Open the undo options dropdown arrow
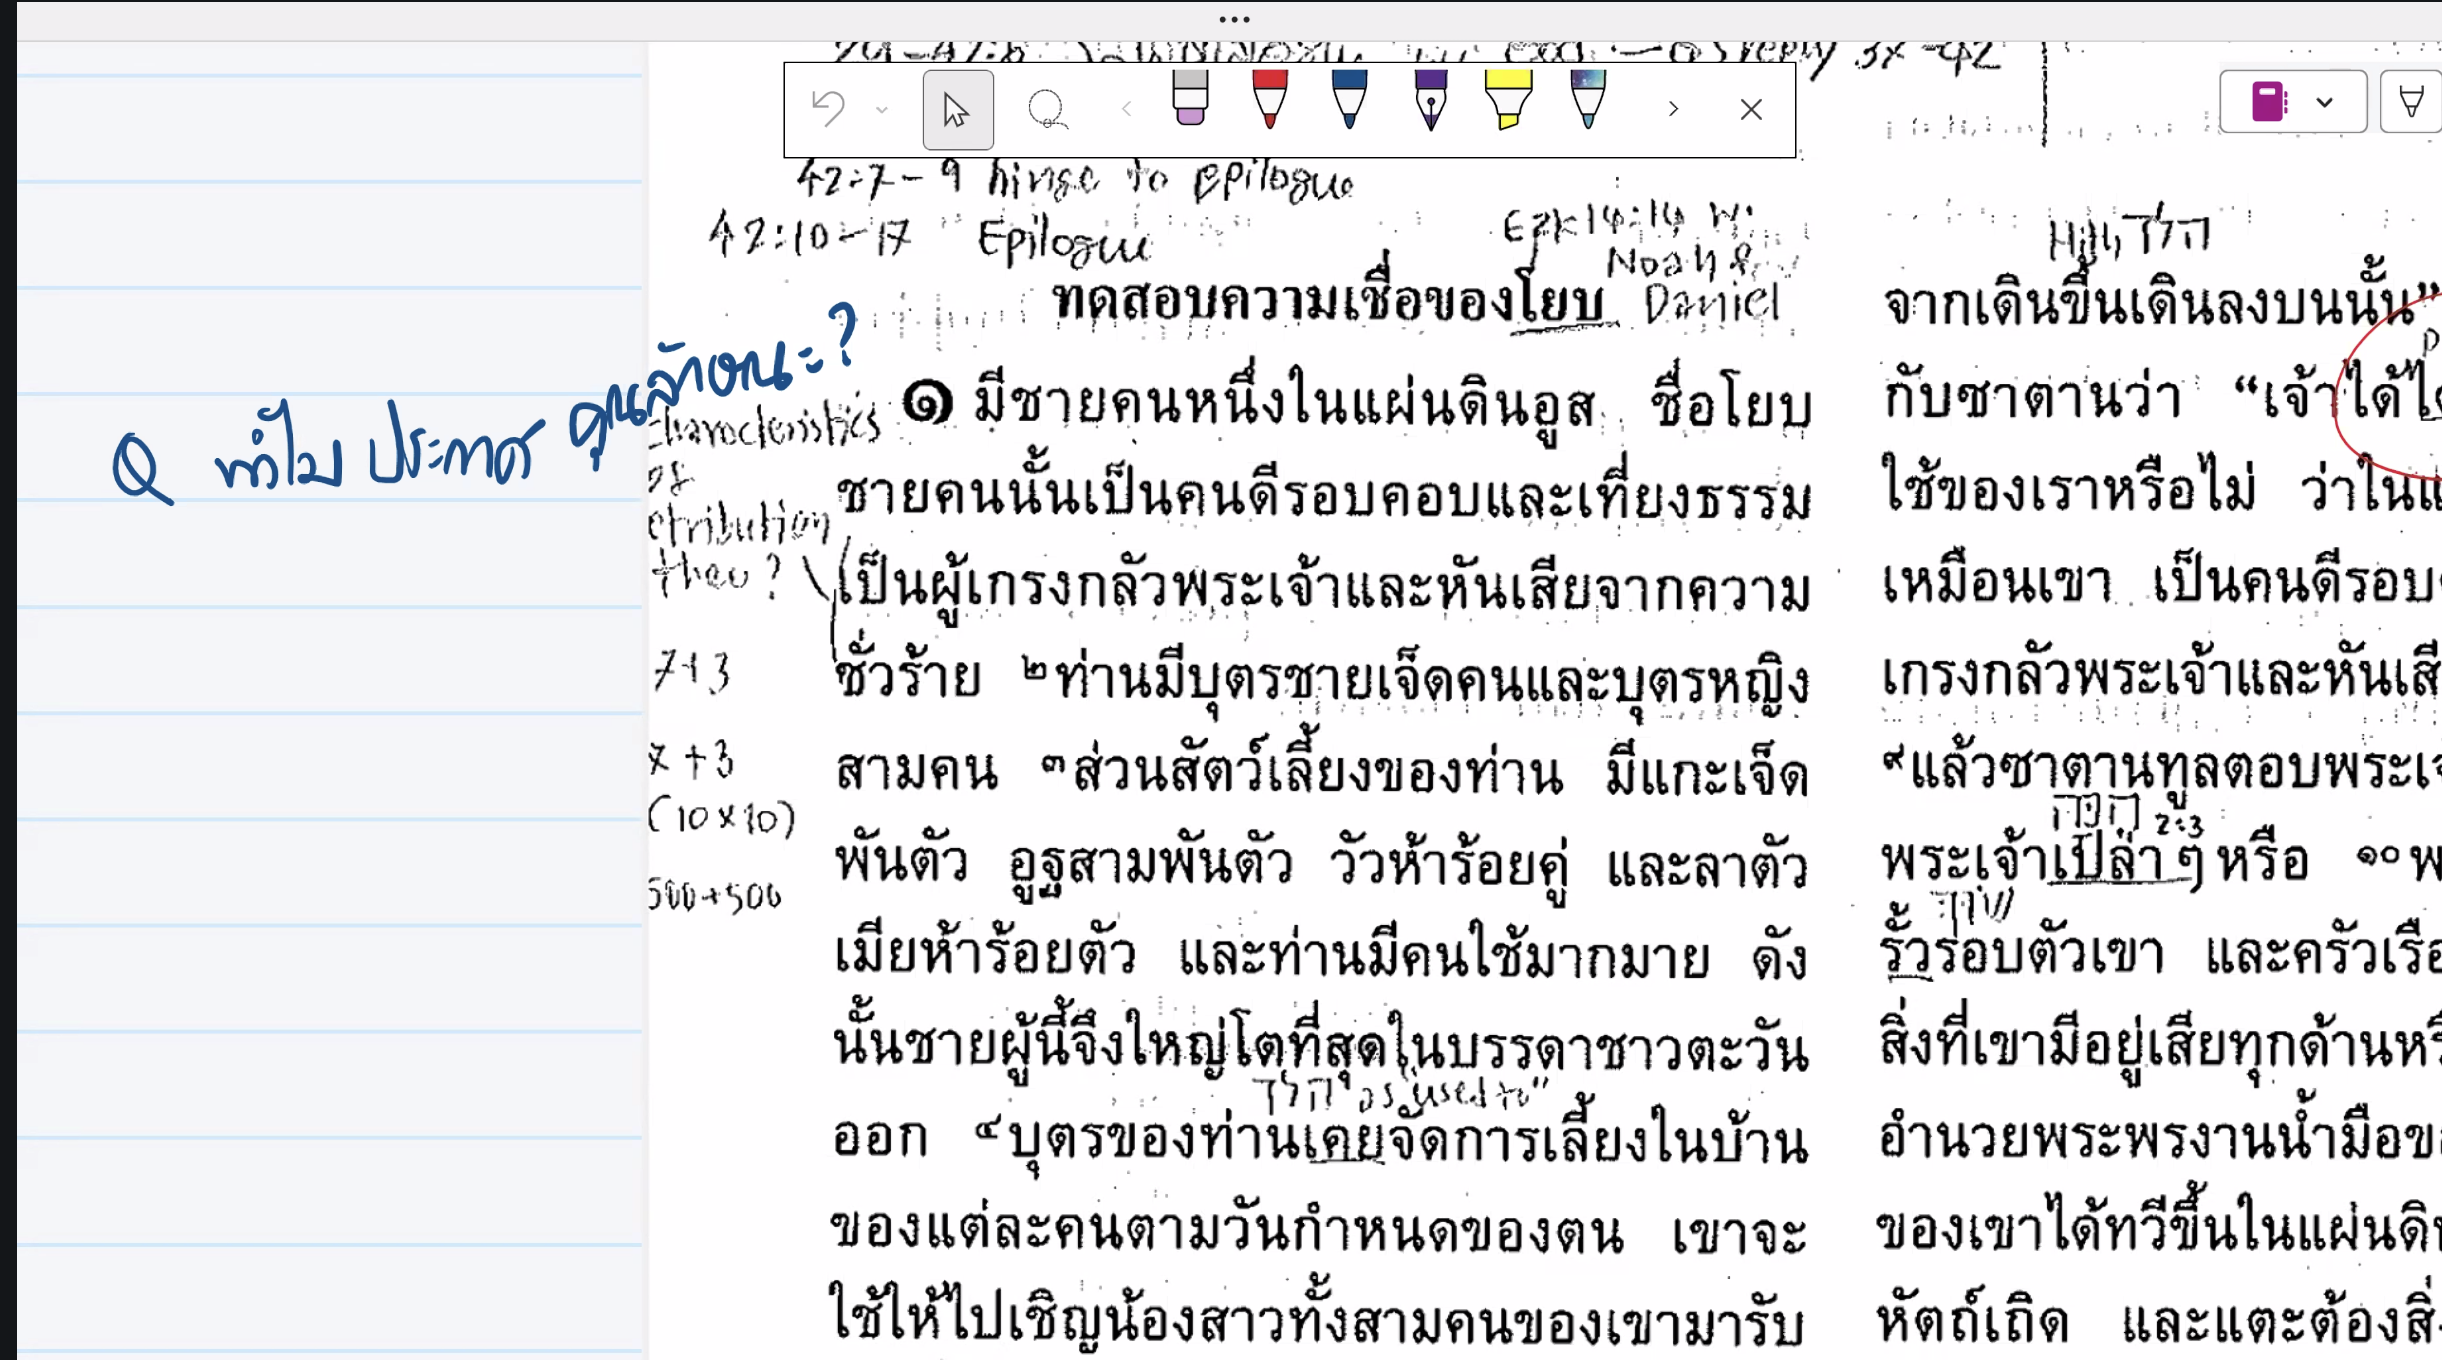This screenshot has width=2442, height=1360. tap(882, 109)
